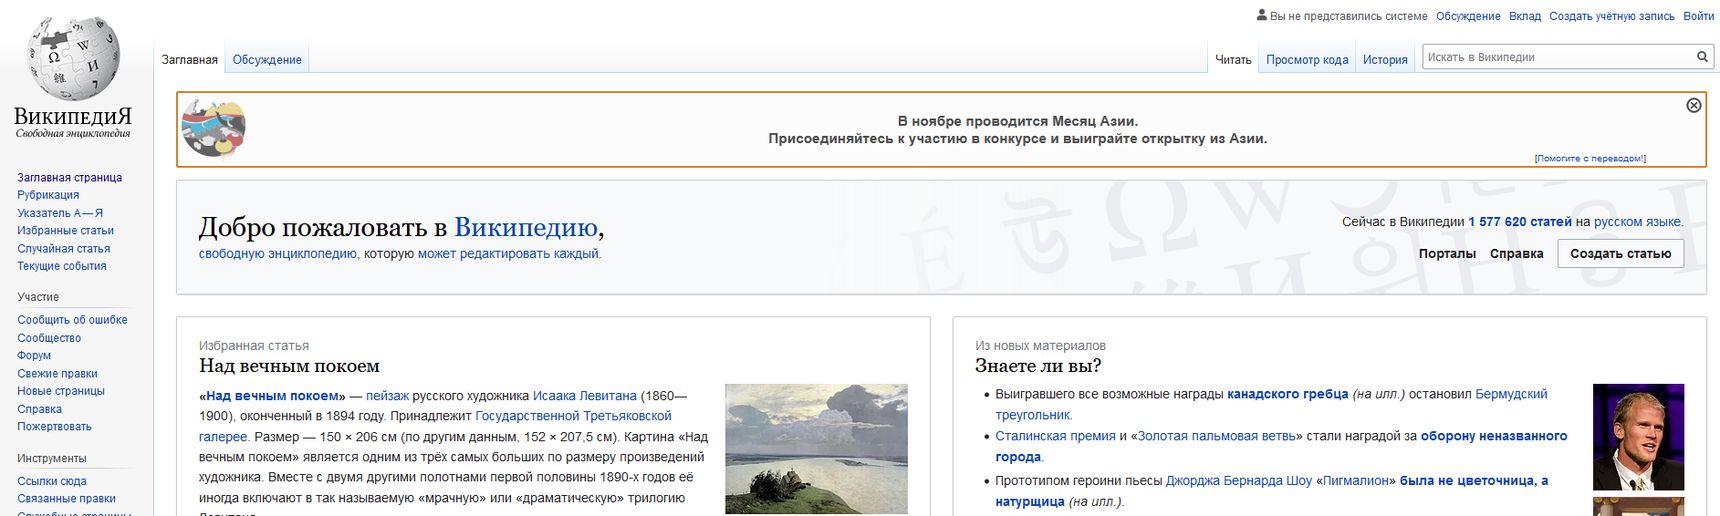This screenshot has width=1720, height=516.
Task: Click оборону неназванного города link
Action: pos(1493,436)
